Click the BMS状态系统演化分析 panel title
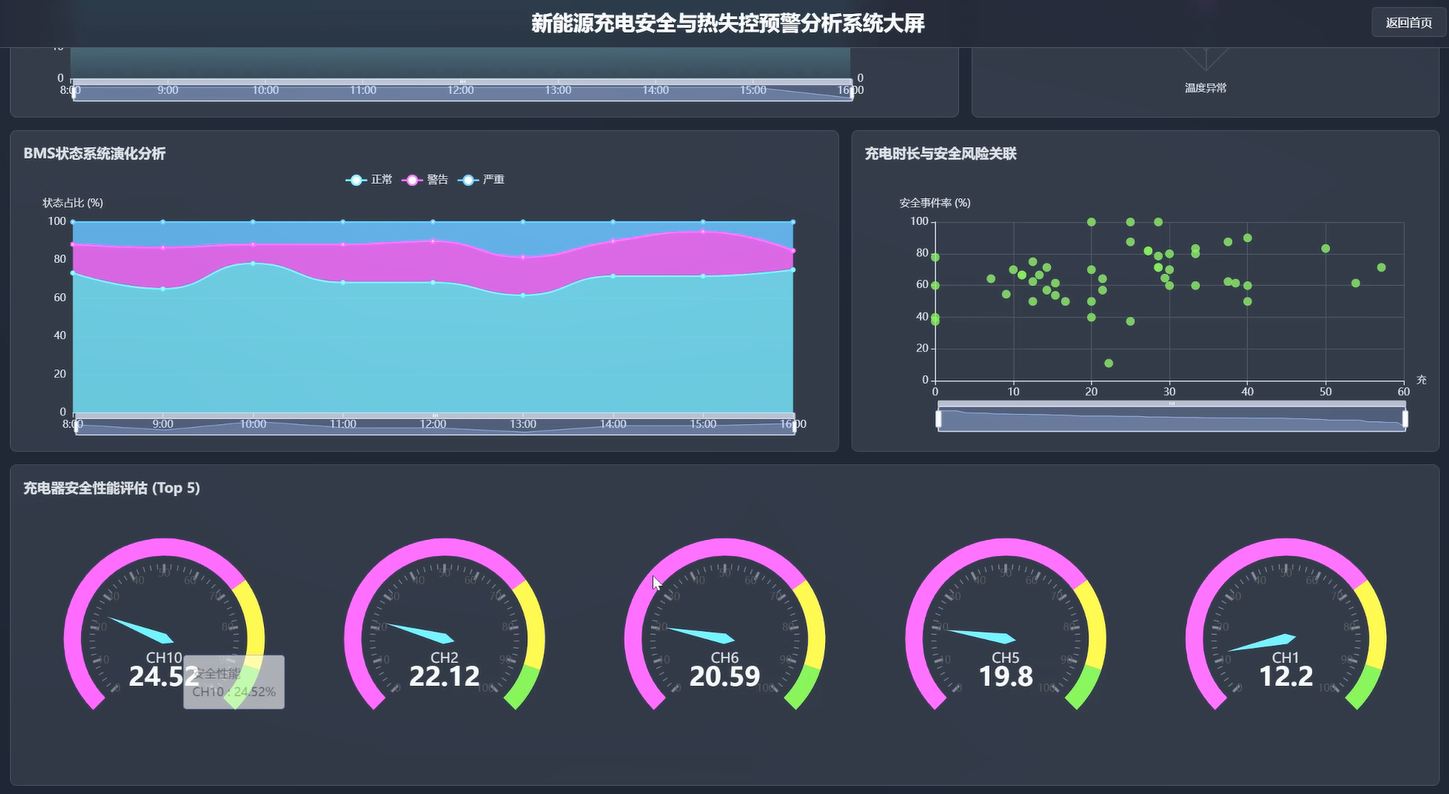The height and width of the screenshot is (794, 1449). [95, 153]
